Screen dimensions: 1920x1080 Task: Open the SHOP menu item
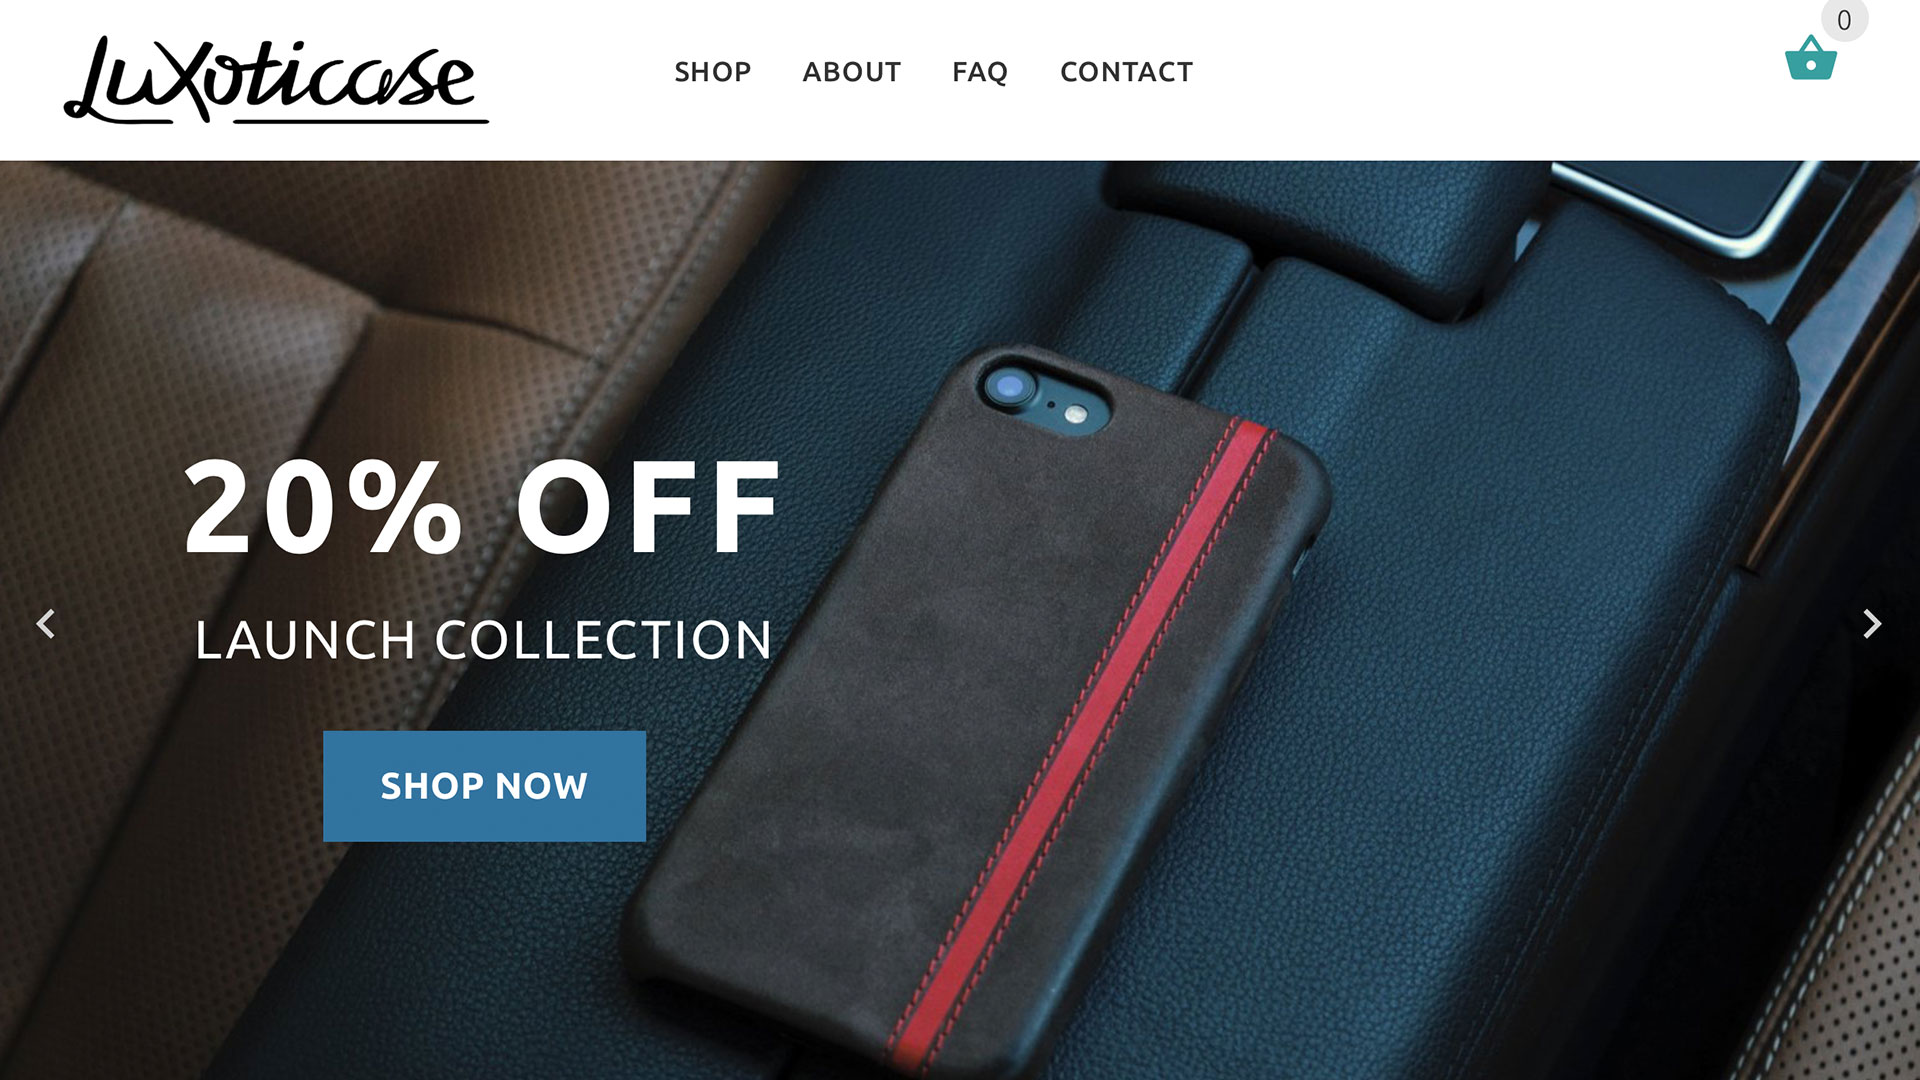[713, 72]
